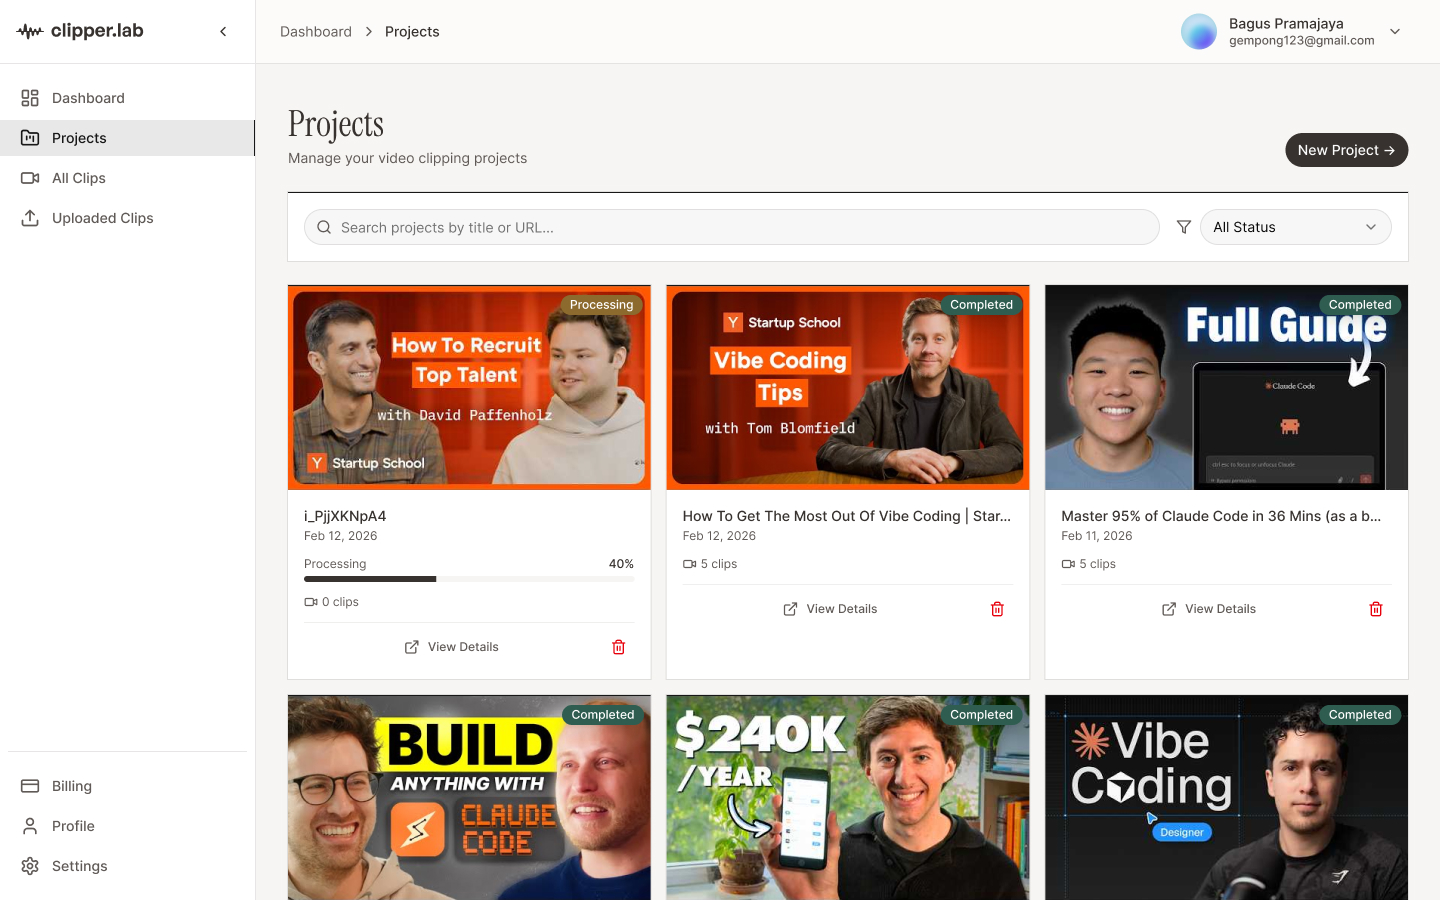This screenshot has height=900, width=1440.
Task: Delete the Vibe Coding Startup School project
Action: pos(997,609)
